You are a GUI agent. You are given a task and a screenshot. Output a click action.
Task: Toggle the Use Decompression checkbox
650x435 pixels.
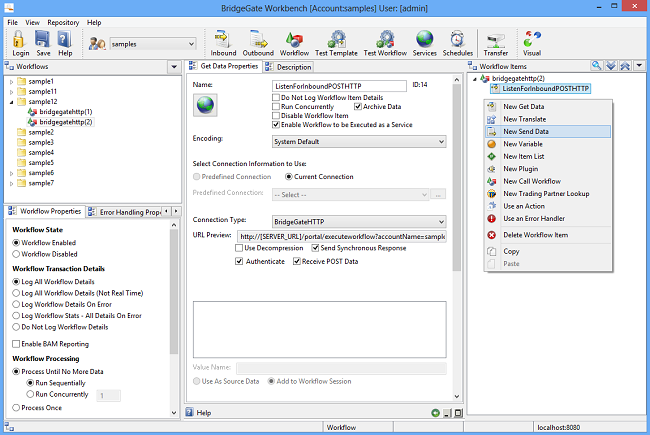[x=238, y=247]
